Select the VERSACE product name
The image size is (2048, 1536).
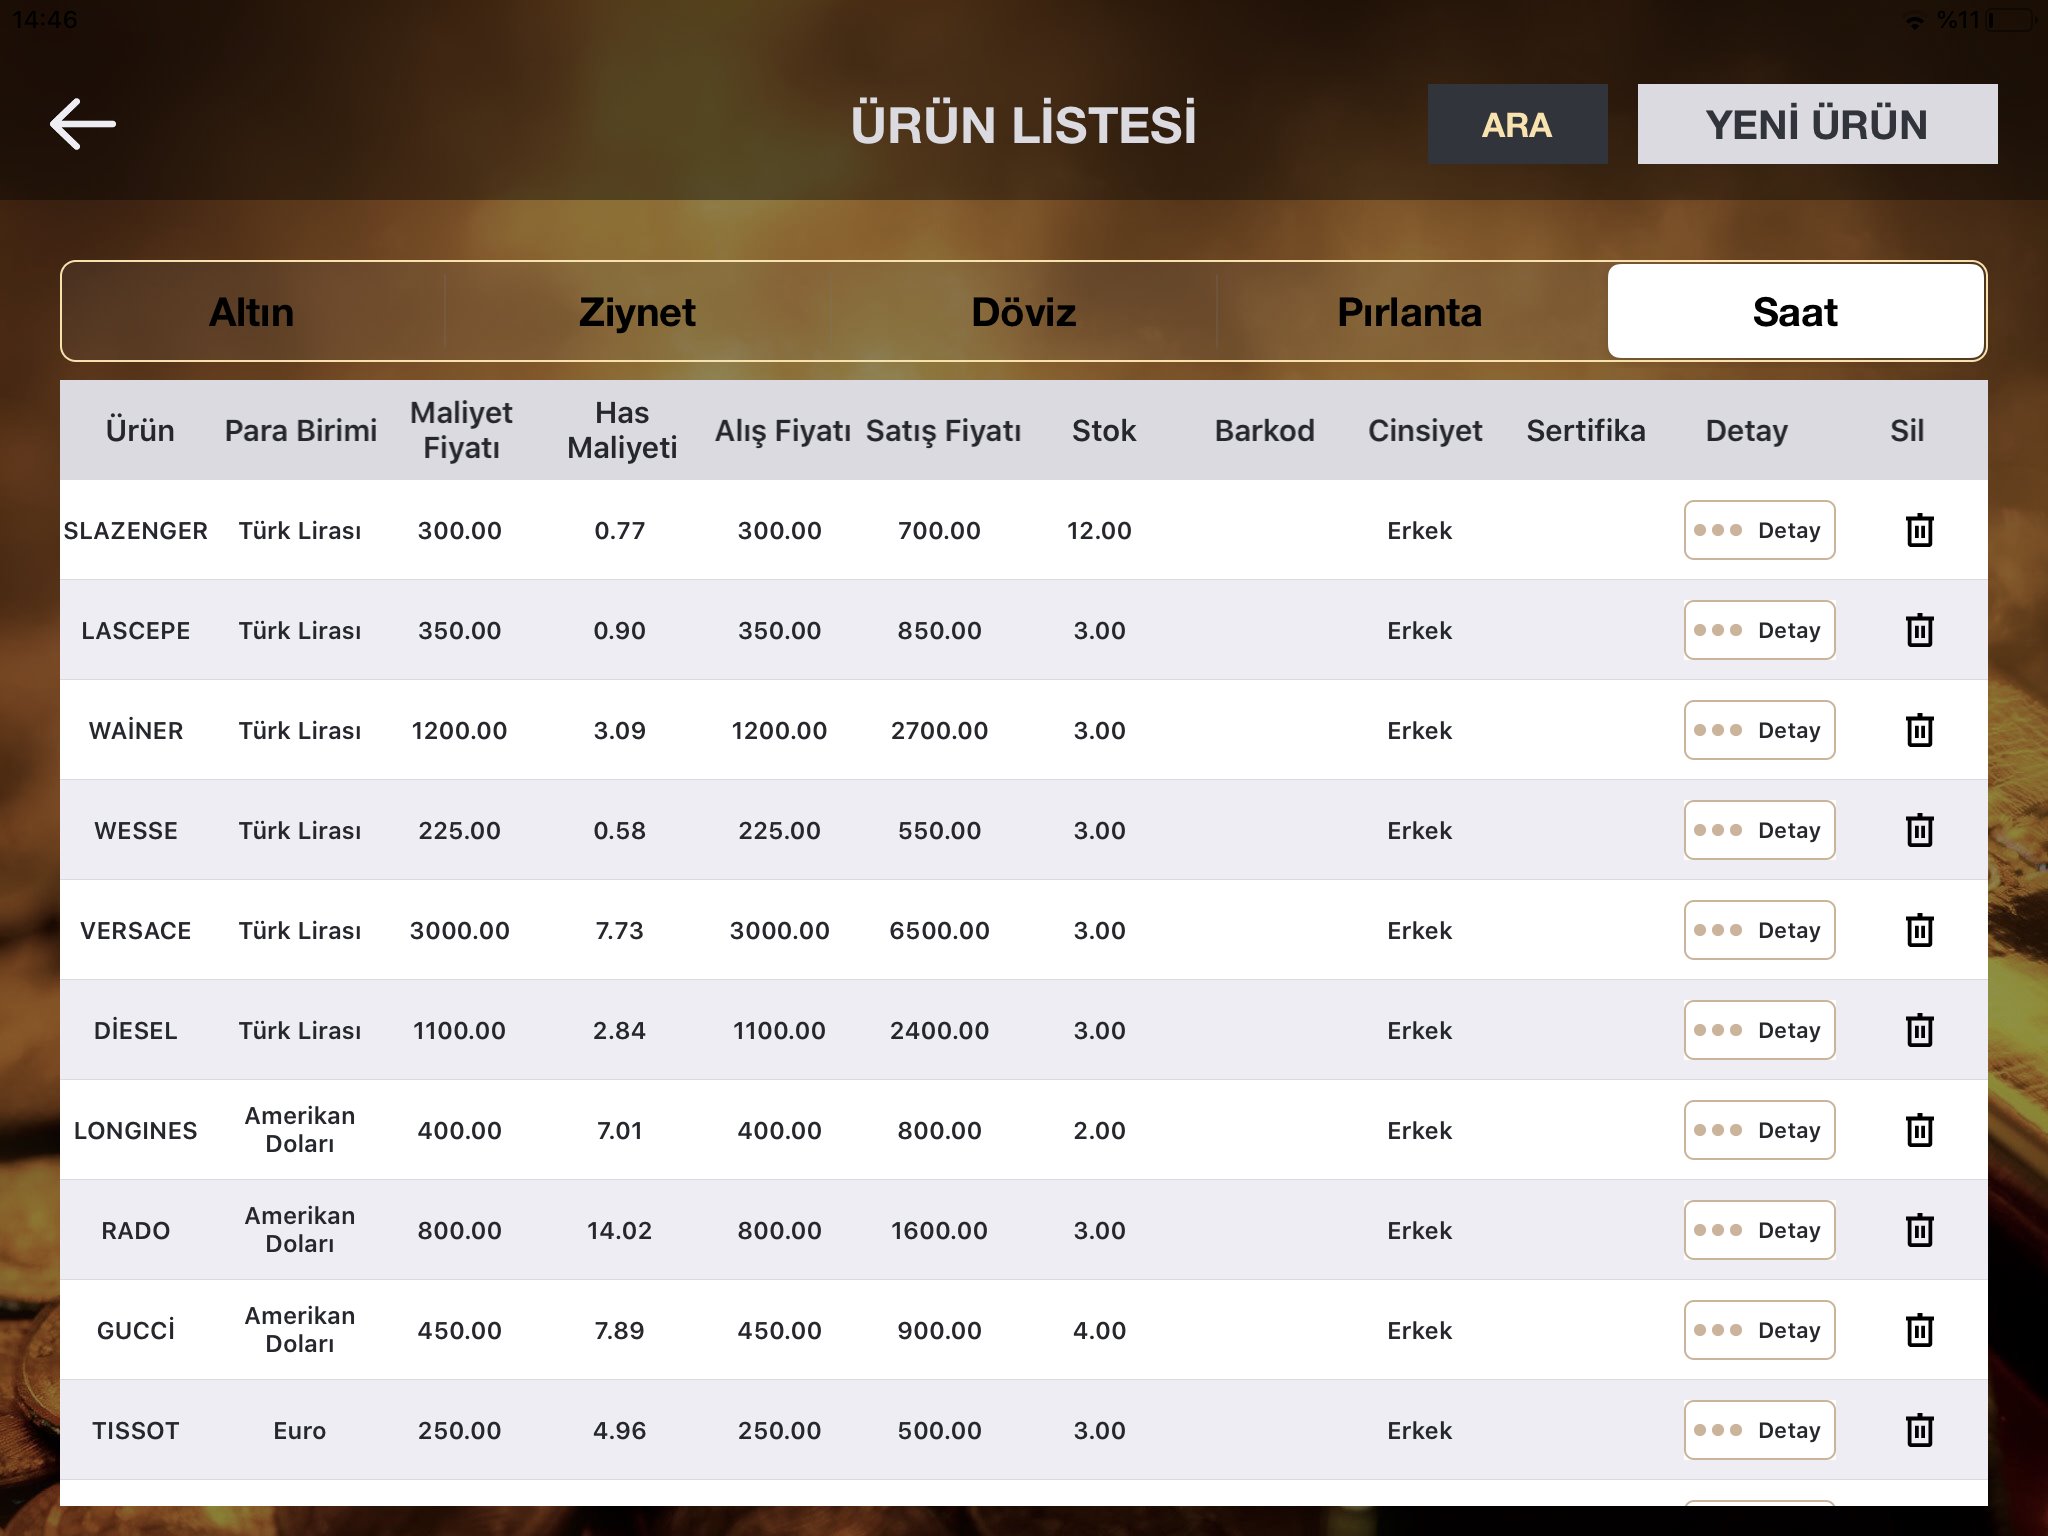[136, 930]
